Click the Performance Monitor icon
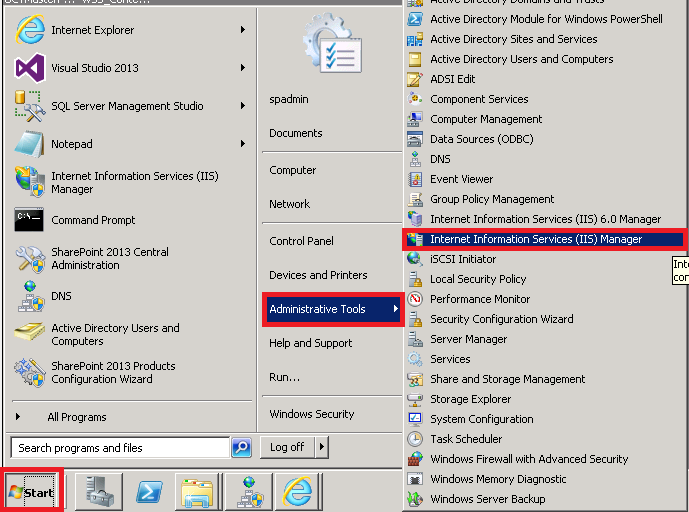This screenshot has width=689, height=512. (414, 299)
